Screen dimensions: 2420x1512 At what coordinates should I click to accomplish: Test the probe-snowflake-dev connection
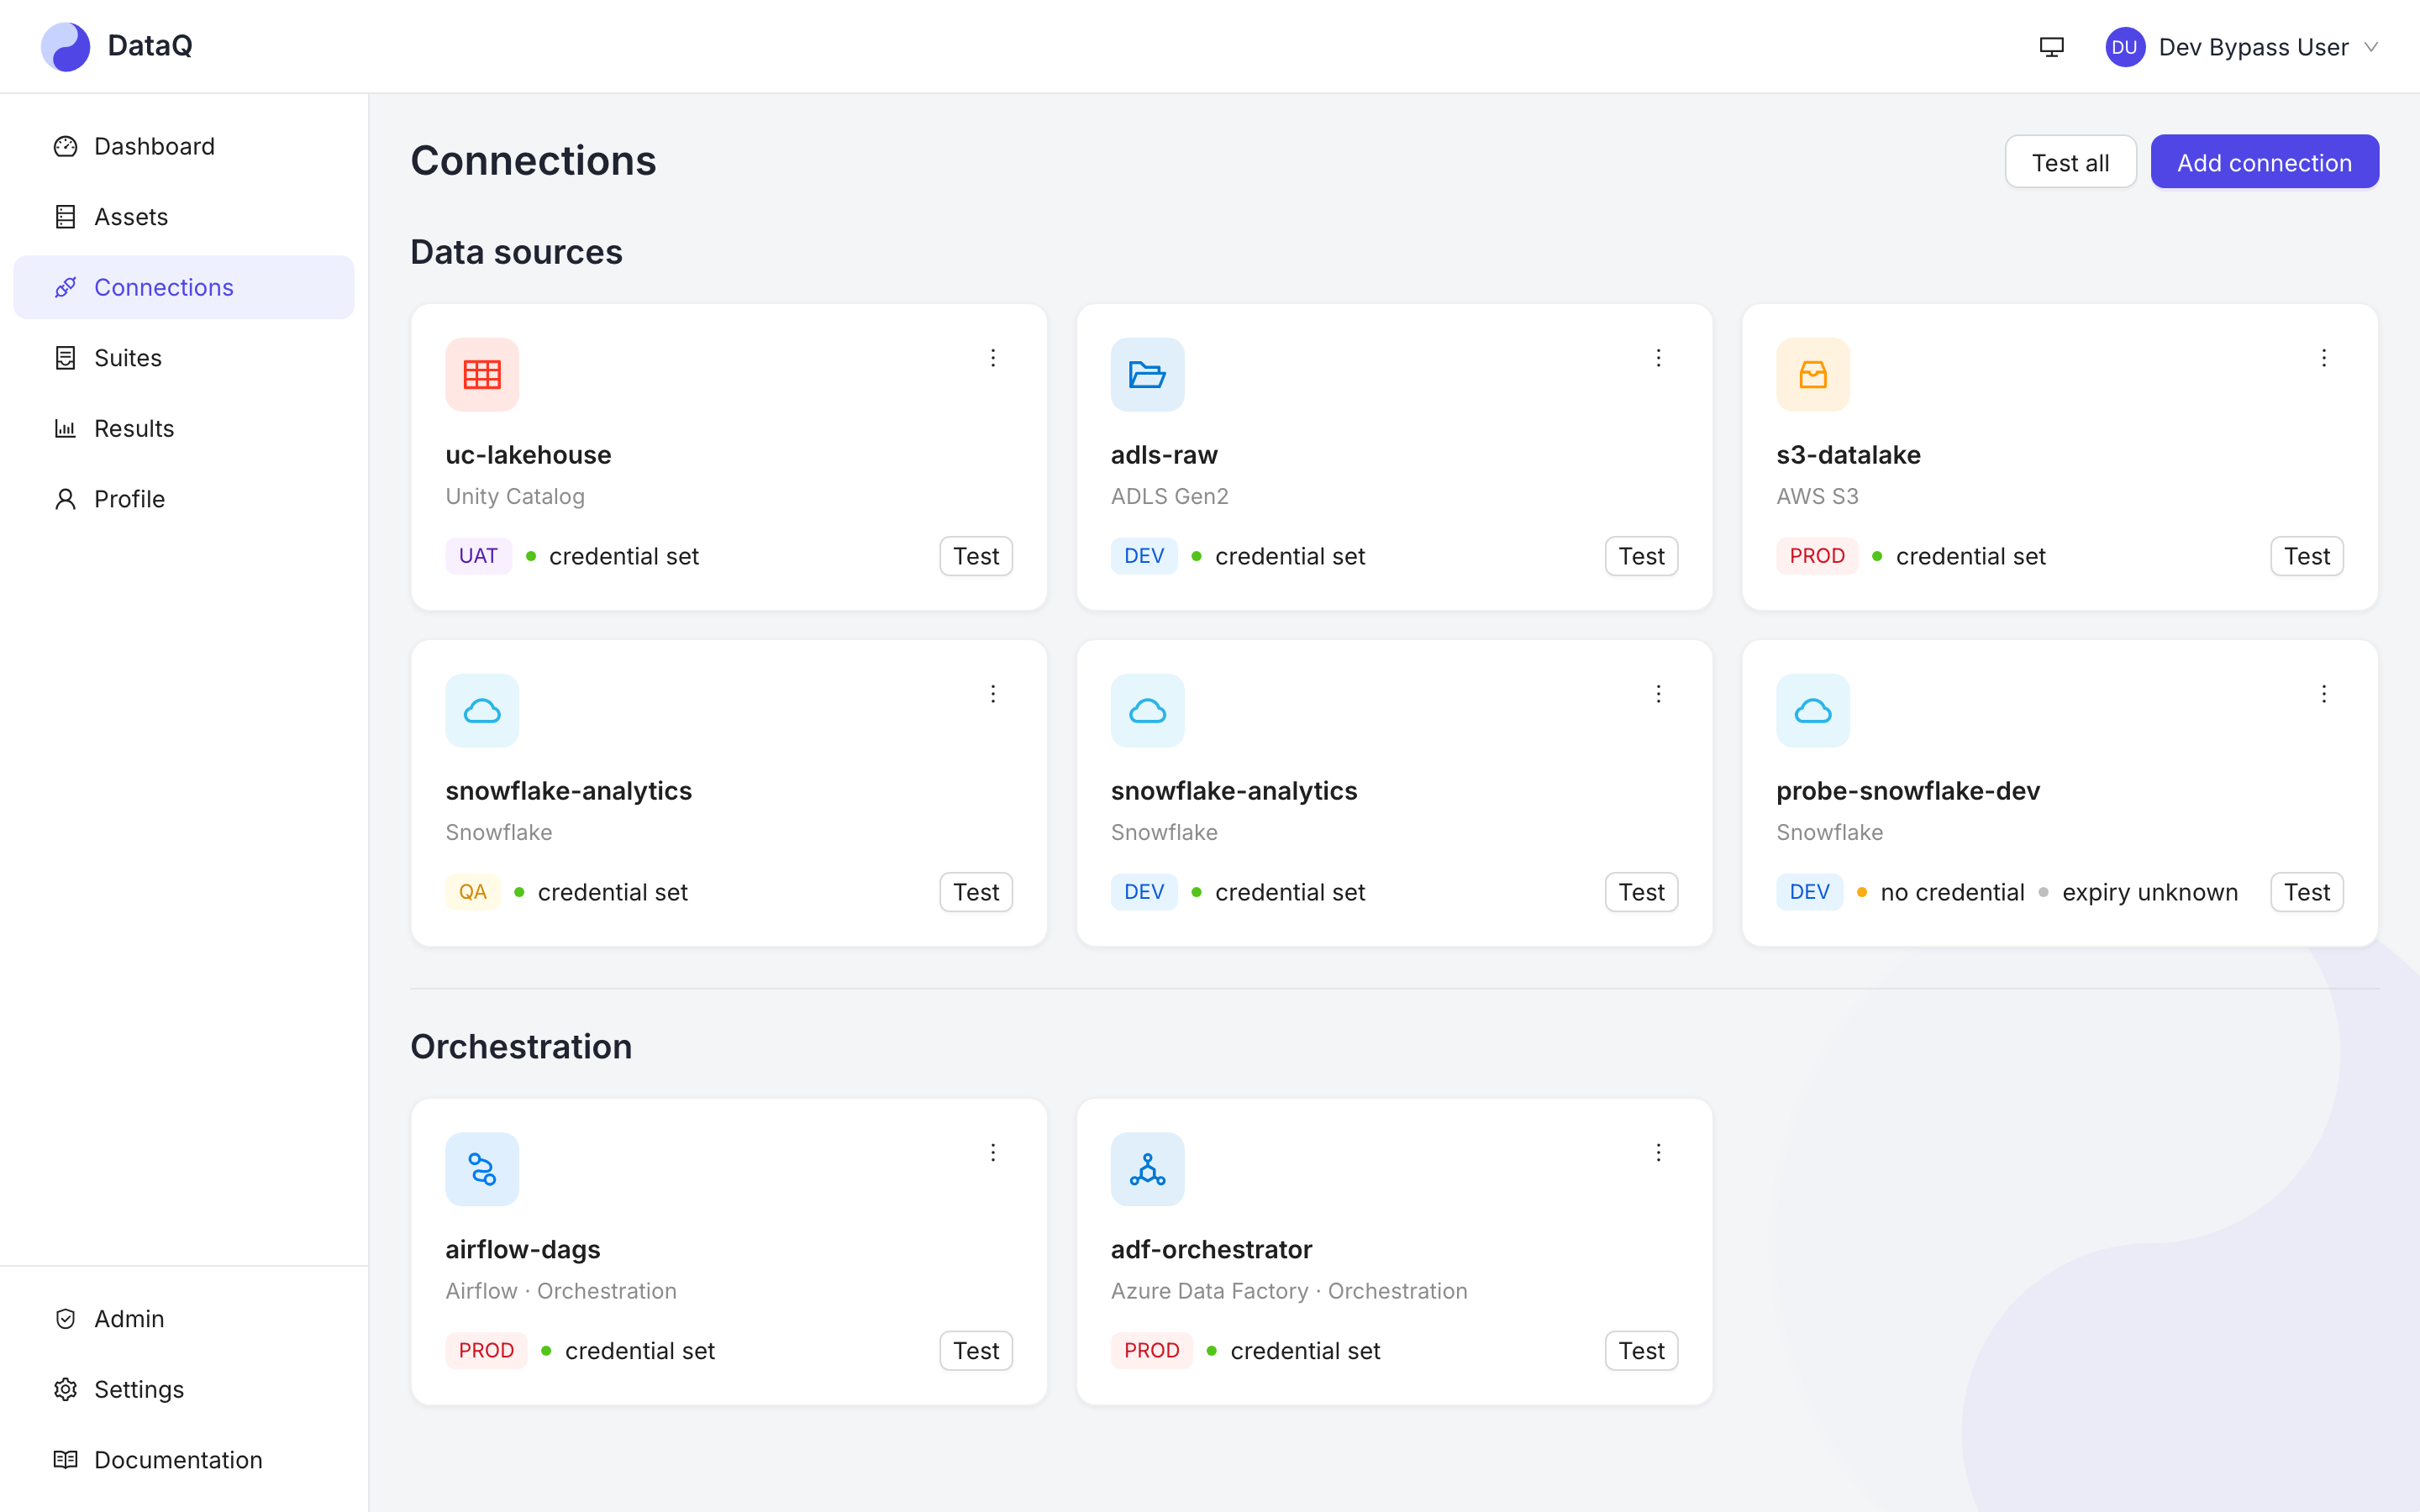point(2307,892)
